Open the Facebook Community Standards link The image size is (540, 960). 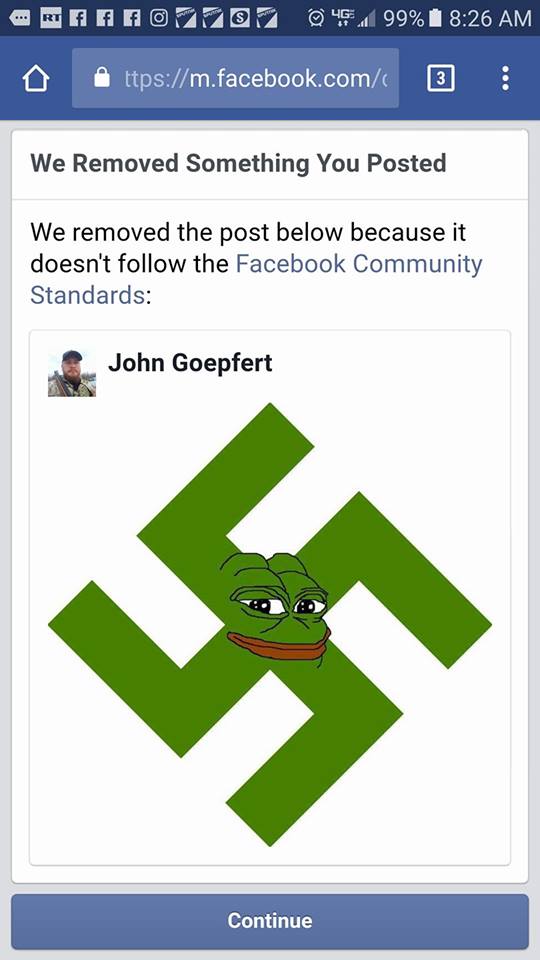(256, 280)
